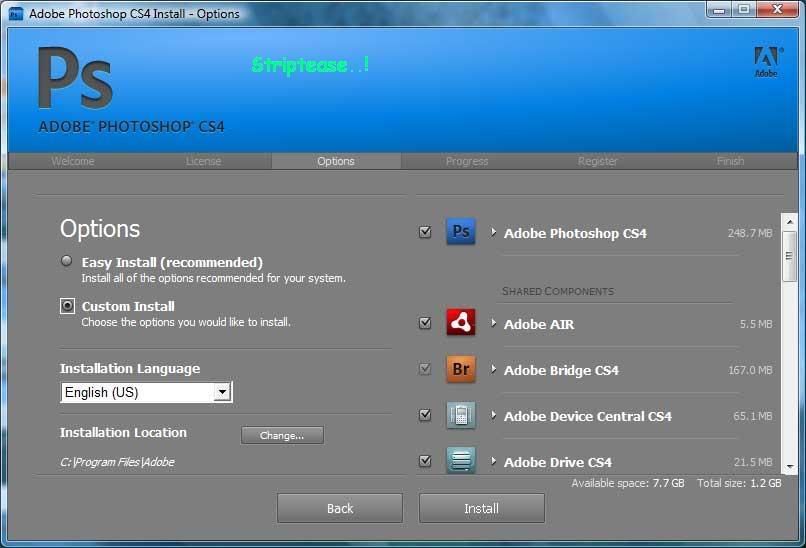Select the Options step tab
The height and width of the screenshot is (548, 806).
coord(336,161)
